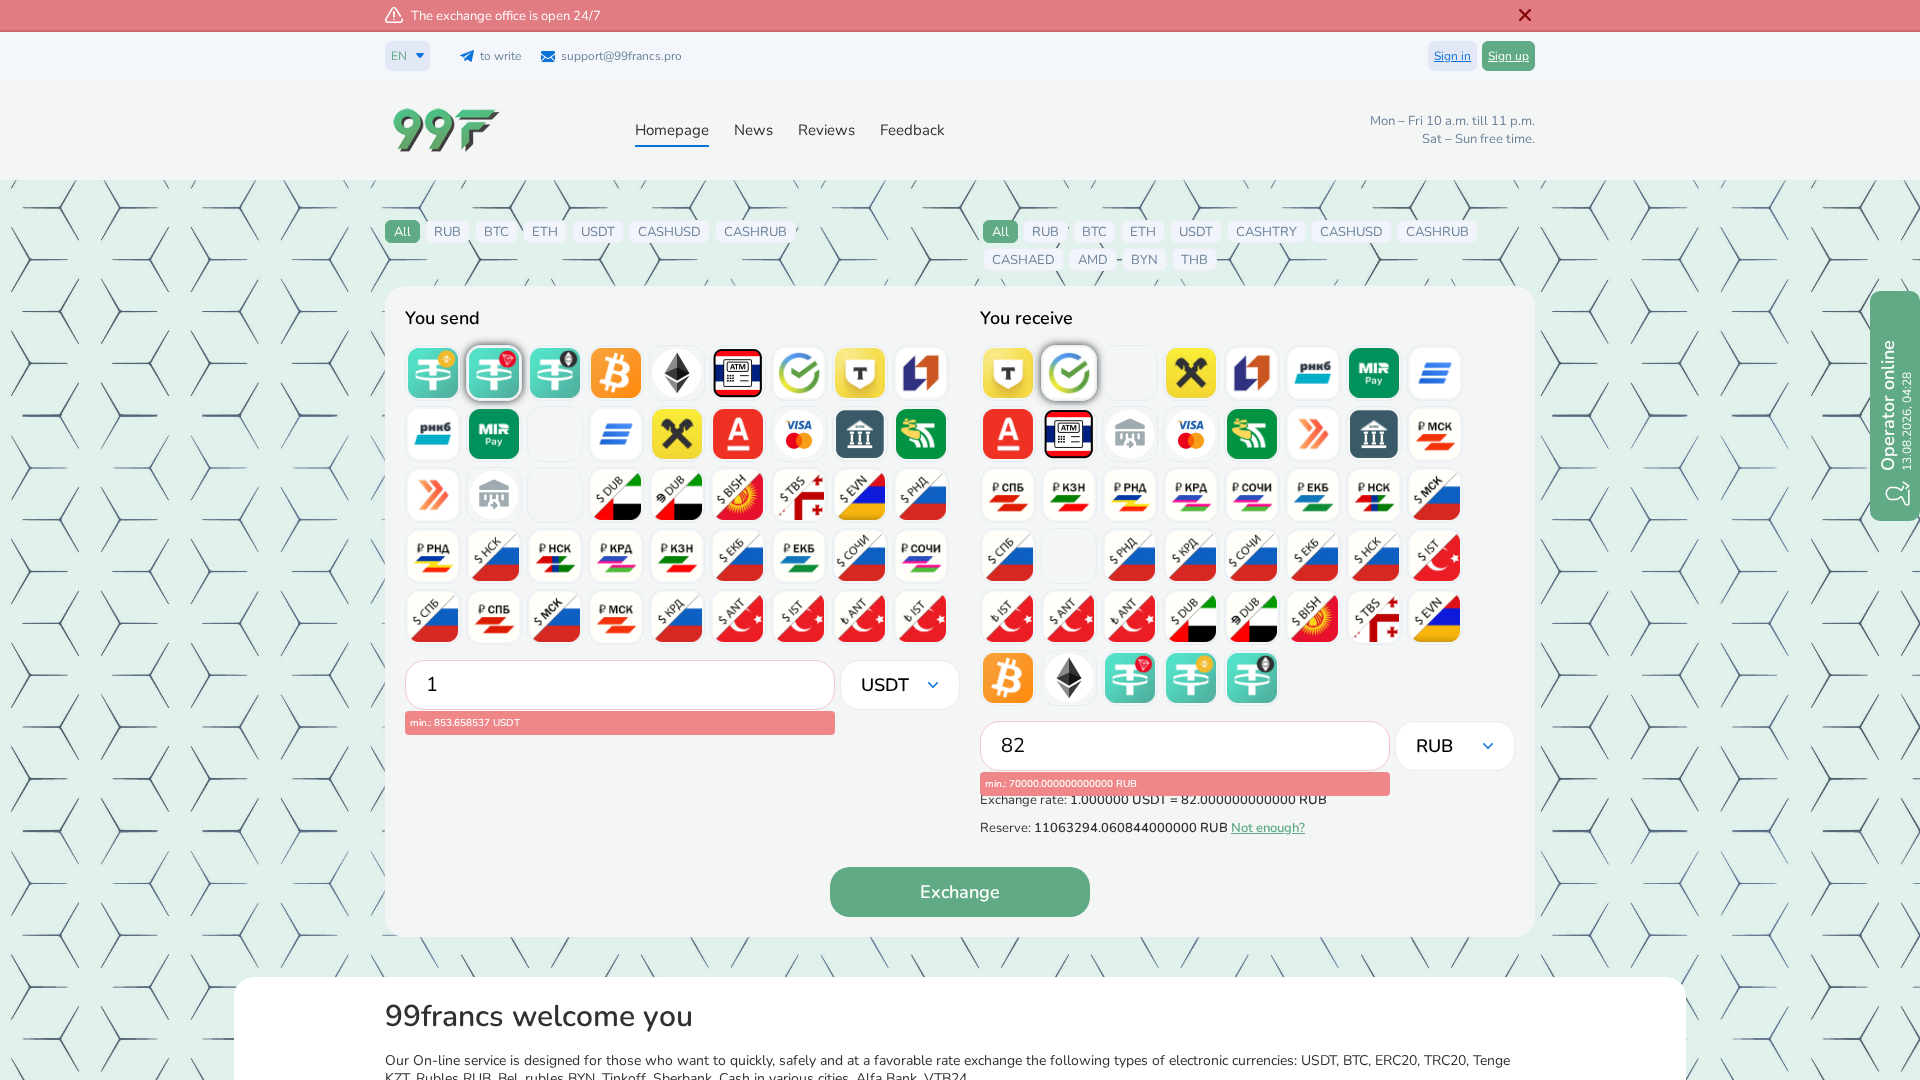Screen dimensions: 1920x1080
Task: Choose Raiffeisen icon in You send
Action: click(677, 434)
